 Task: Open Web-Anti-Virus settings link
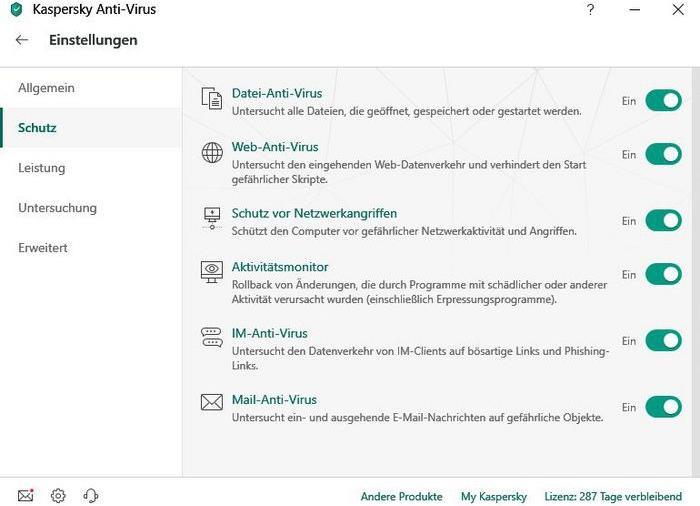pyautogui.click(x=275, y=147)
